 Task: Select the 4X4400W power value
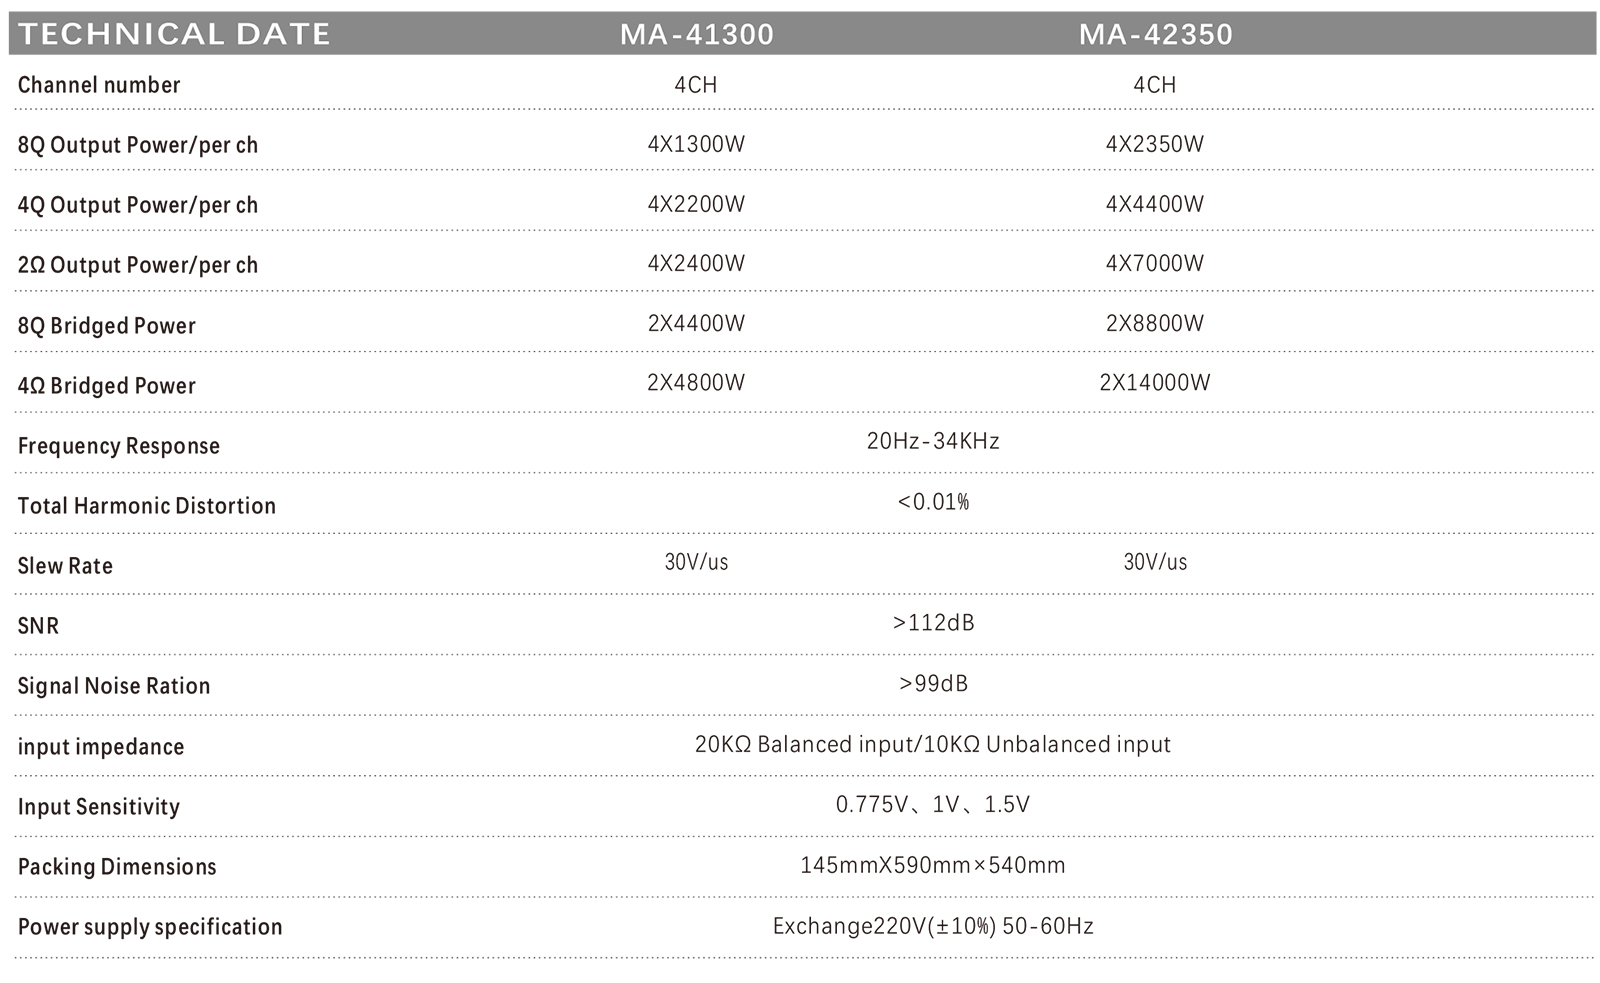1155,204
